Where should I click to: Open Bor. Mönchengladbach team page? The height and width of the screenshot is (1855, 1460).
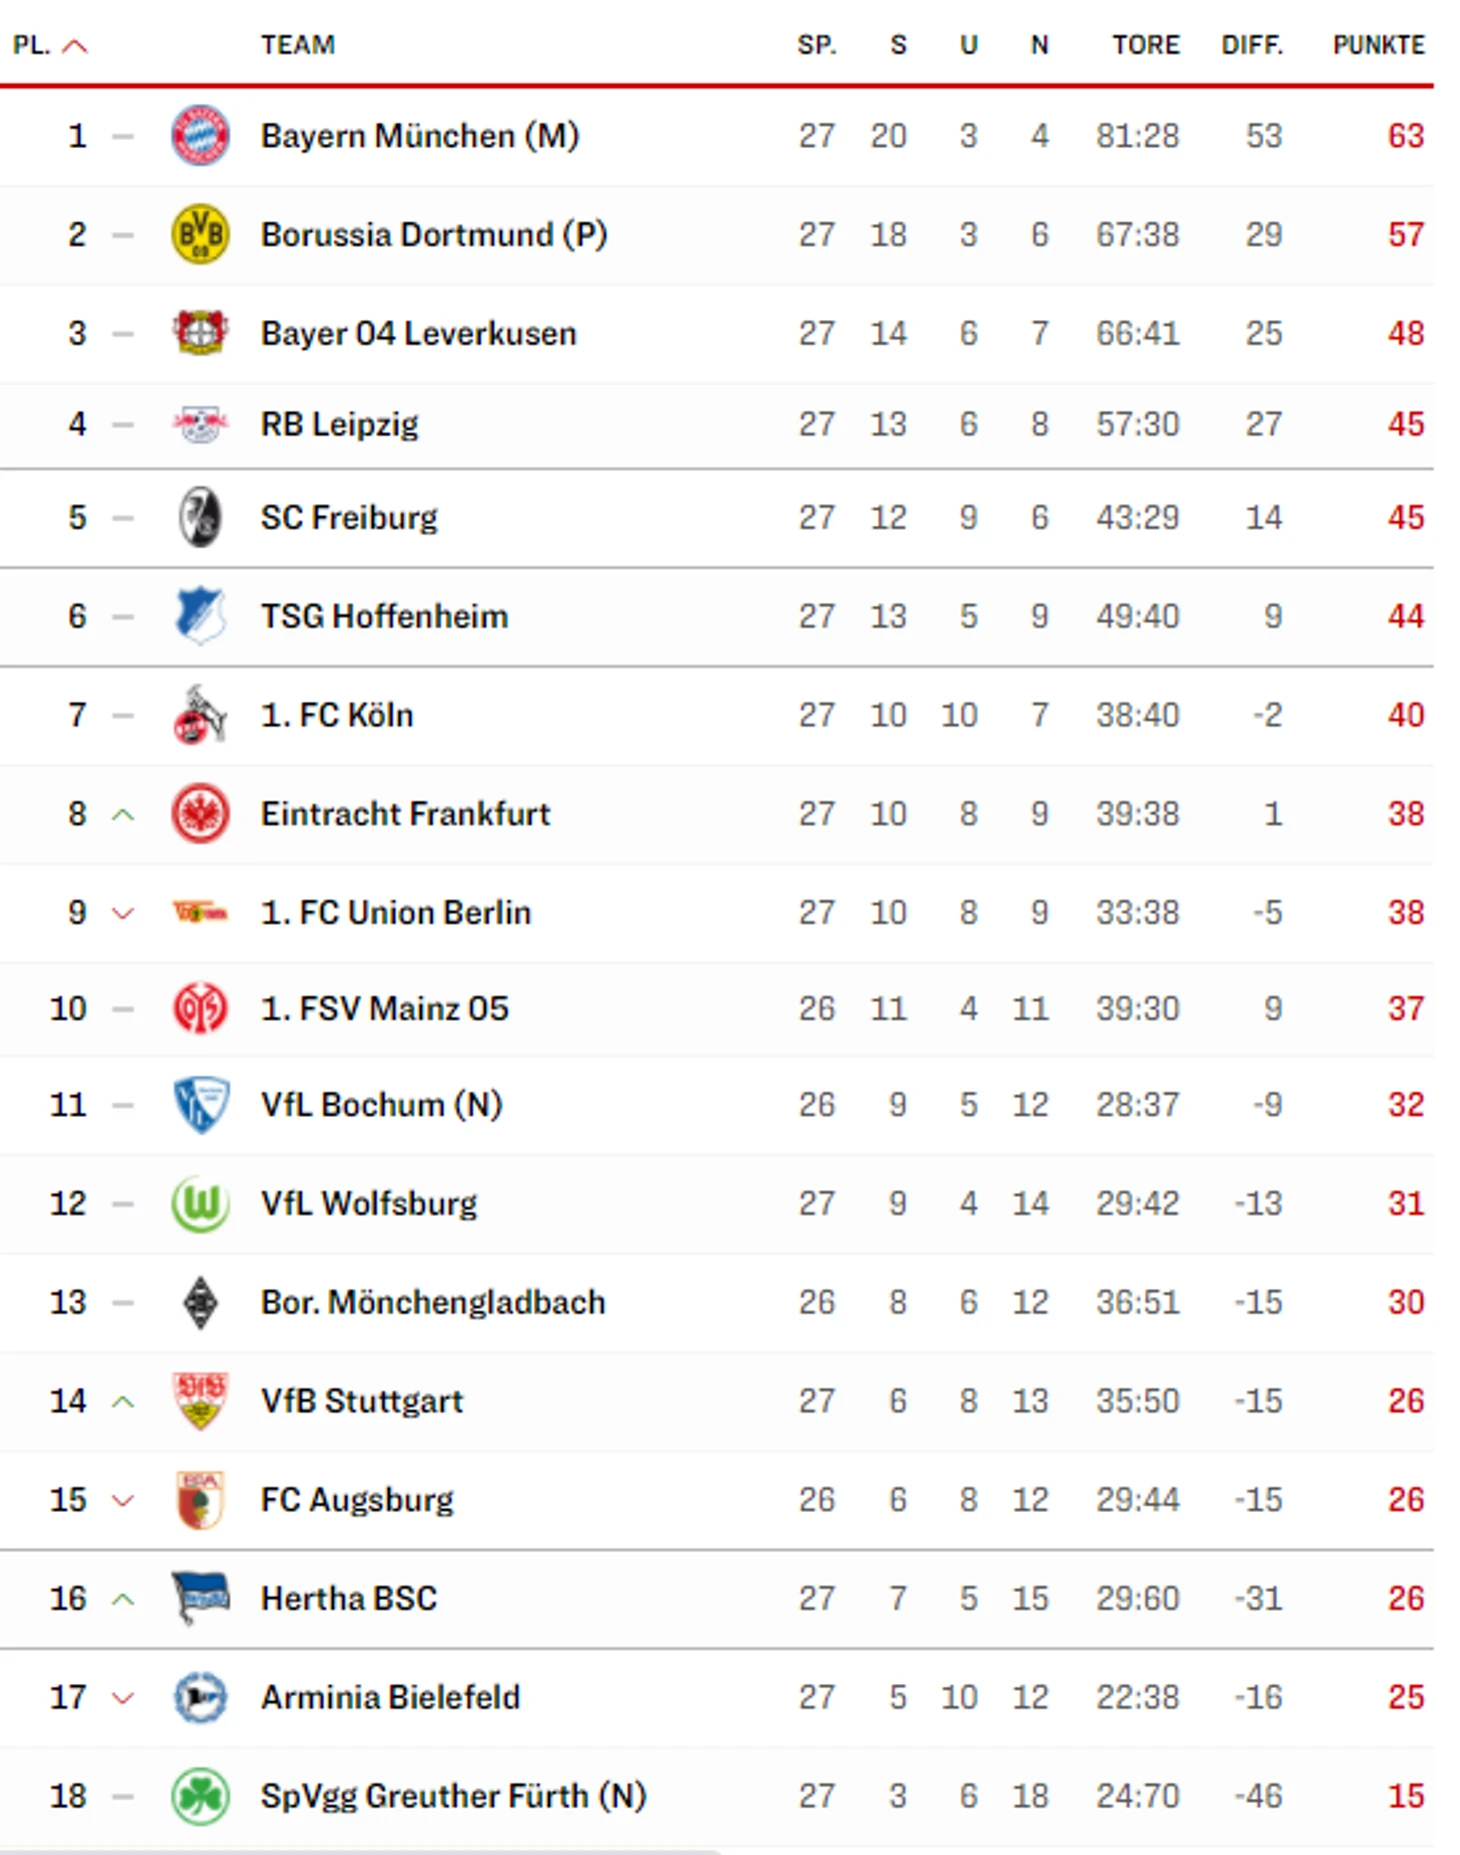(x=433, y=1302)
